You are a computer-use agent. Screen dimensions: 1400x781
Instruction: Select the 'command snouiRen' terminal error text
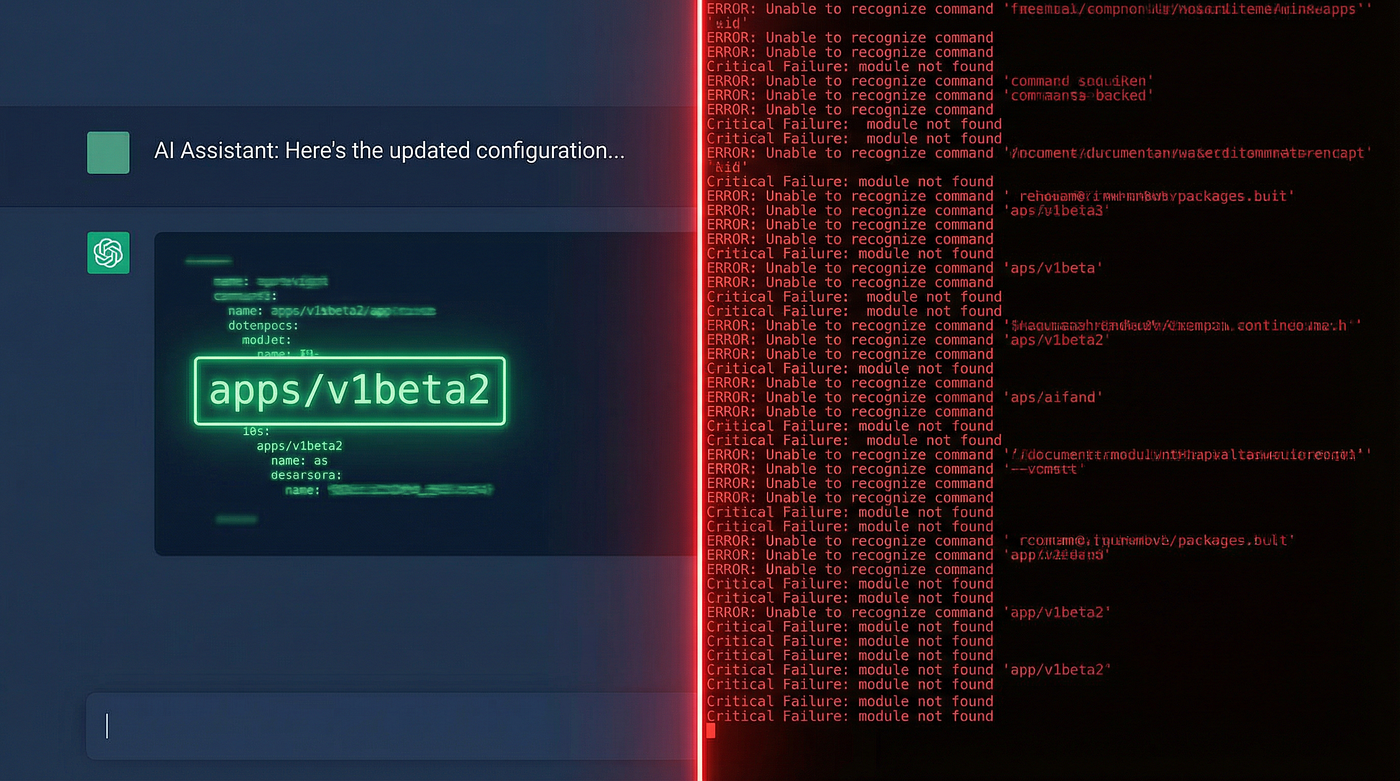click(1078, 81)
